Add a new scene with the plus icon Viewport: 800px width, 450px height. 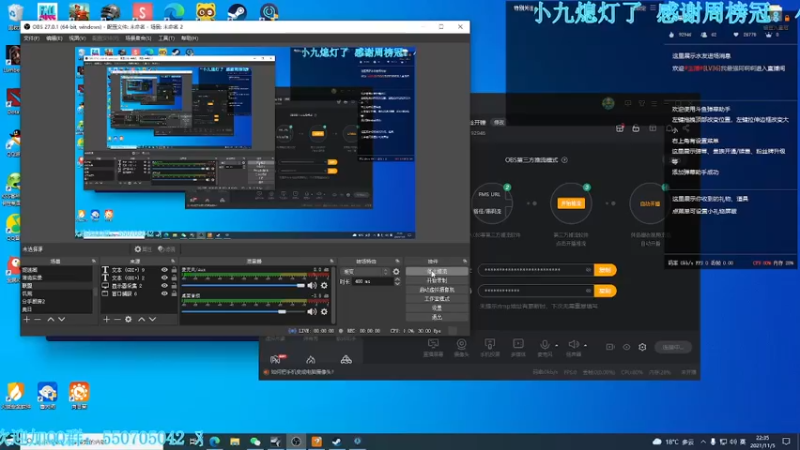pos(27,319)
